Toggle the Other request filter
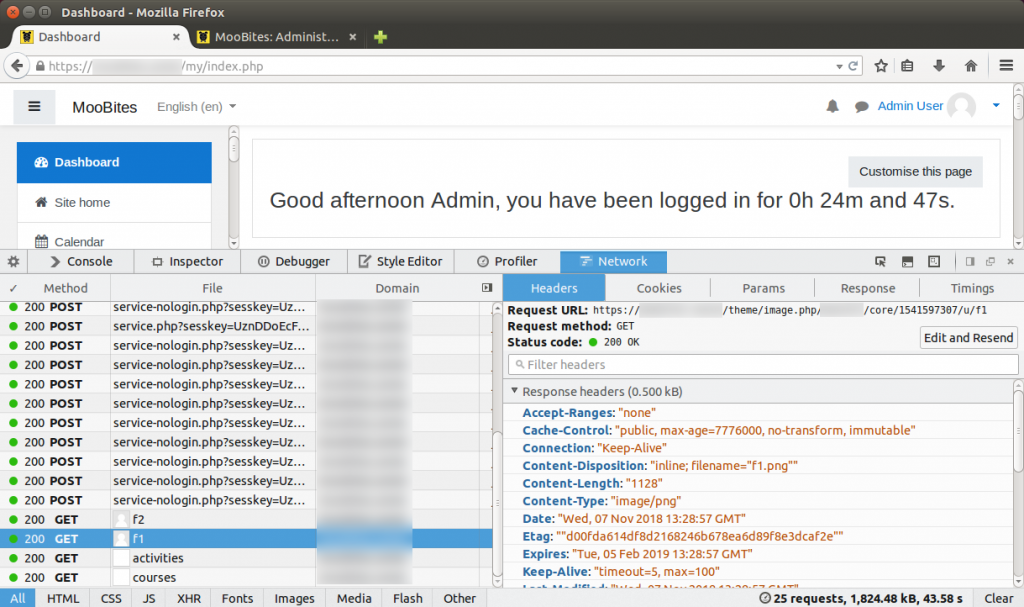Viewport: 1024px width, 607px height. pos(460,599)
